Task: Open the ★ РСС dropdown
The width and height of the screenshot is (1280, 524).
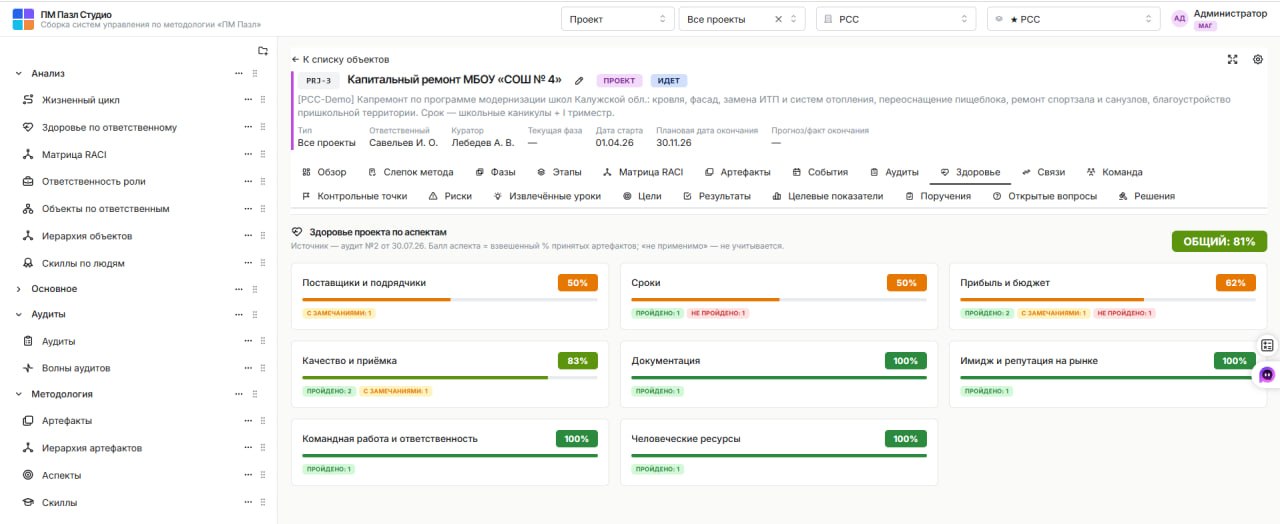Action: [x=1074, y=19]
